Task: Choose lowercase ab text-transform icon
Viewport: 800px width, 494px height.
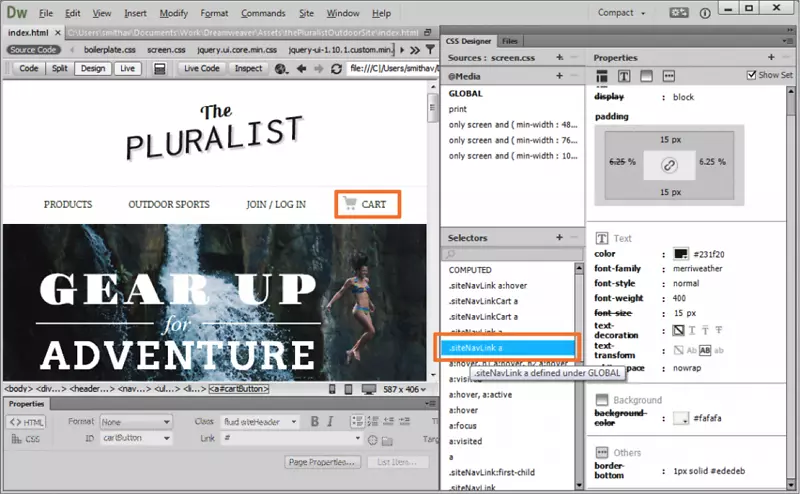Action: point(718,350)
